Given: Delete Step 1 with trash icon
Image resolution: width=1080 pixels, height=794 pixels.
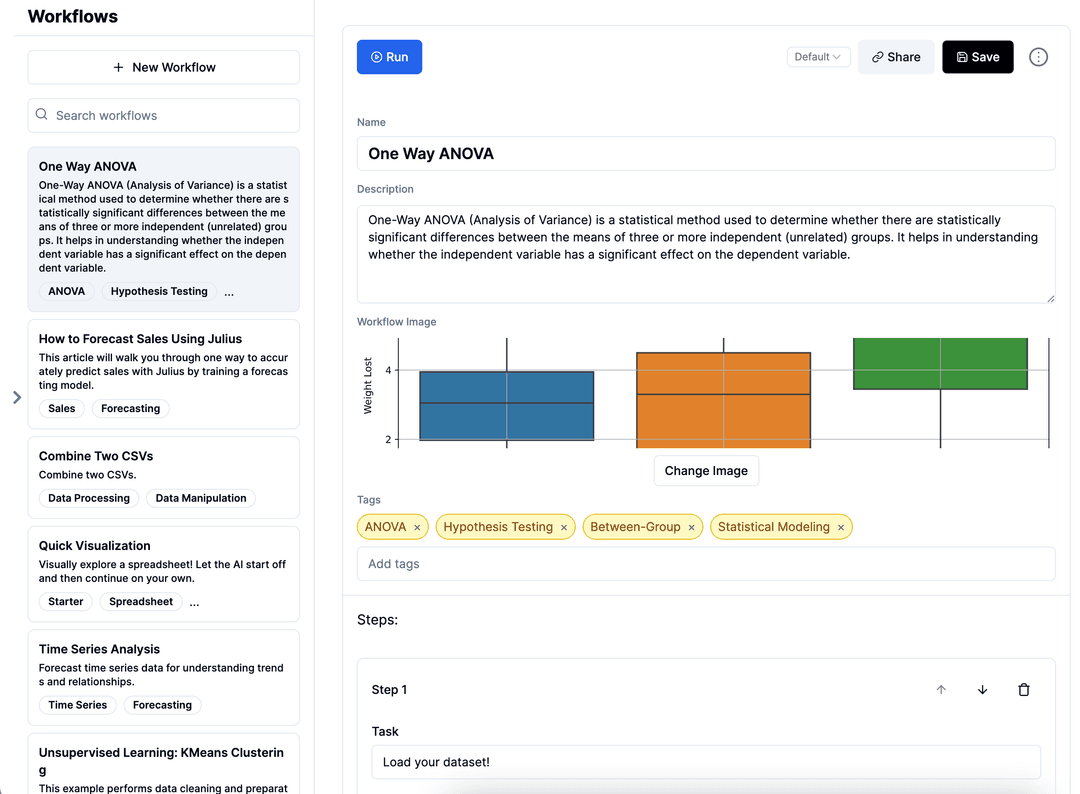Looking at the screenshot, I should 1024,689.
